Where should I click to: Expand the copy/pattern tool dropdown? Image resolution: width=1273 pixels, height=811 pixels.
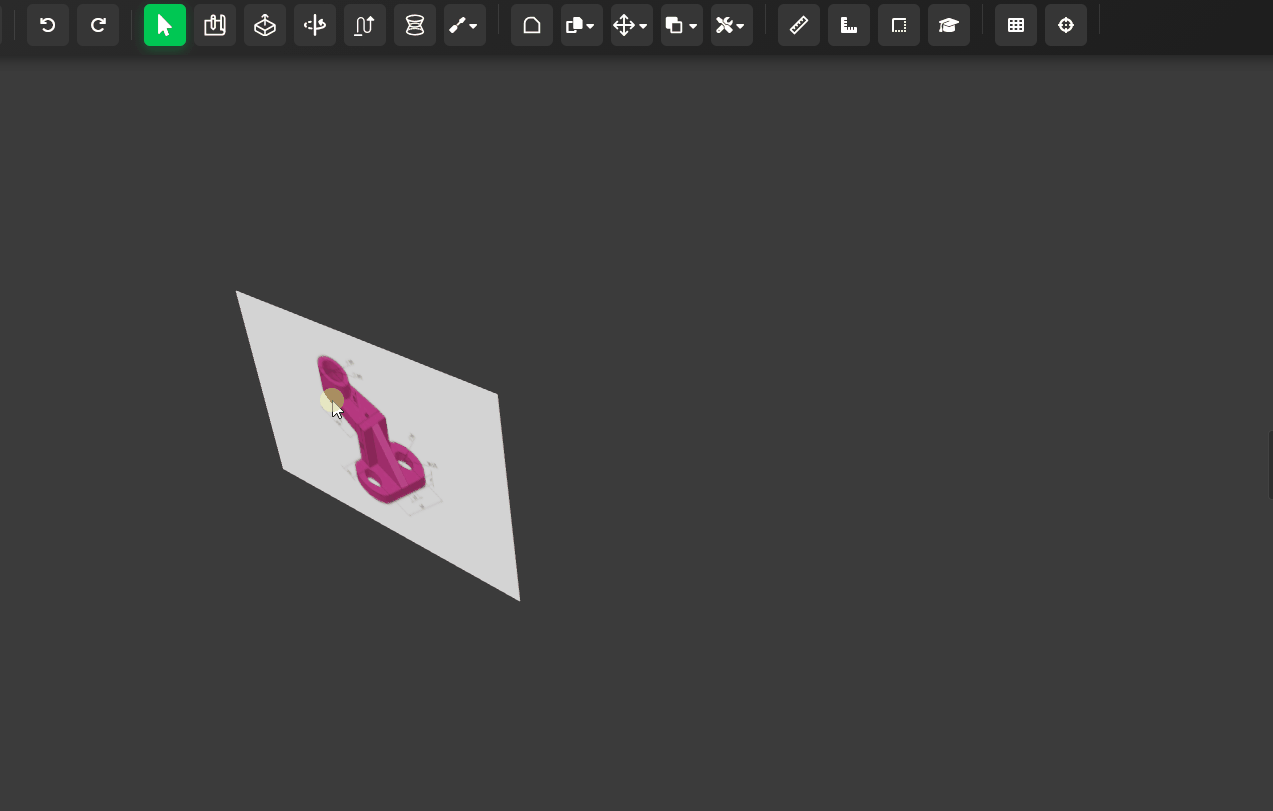[x=582, y=25]
